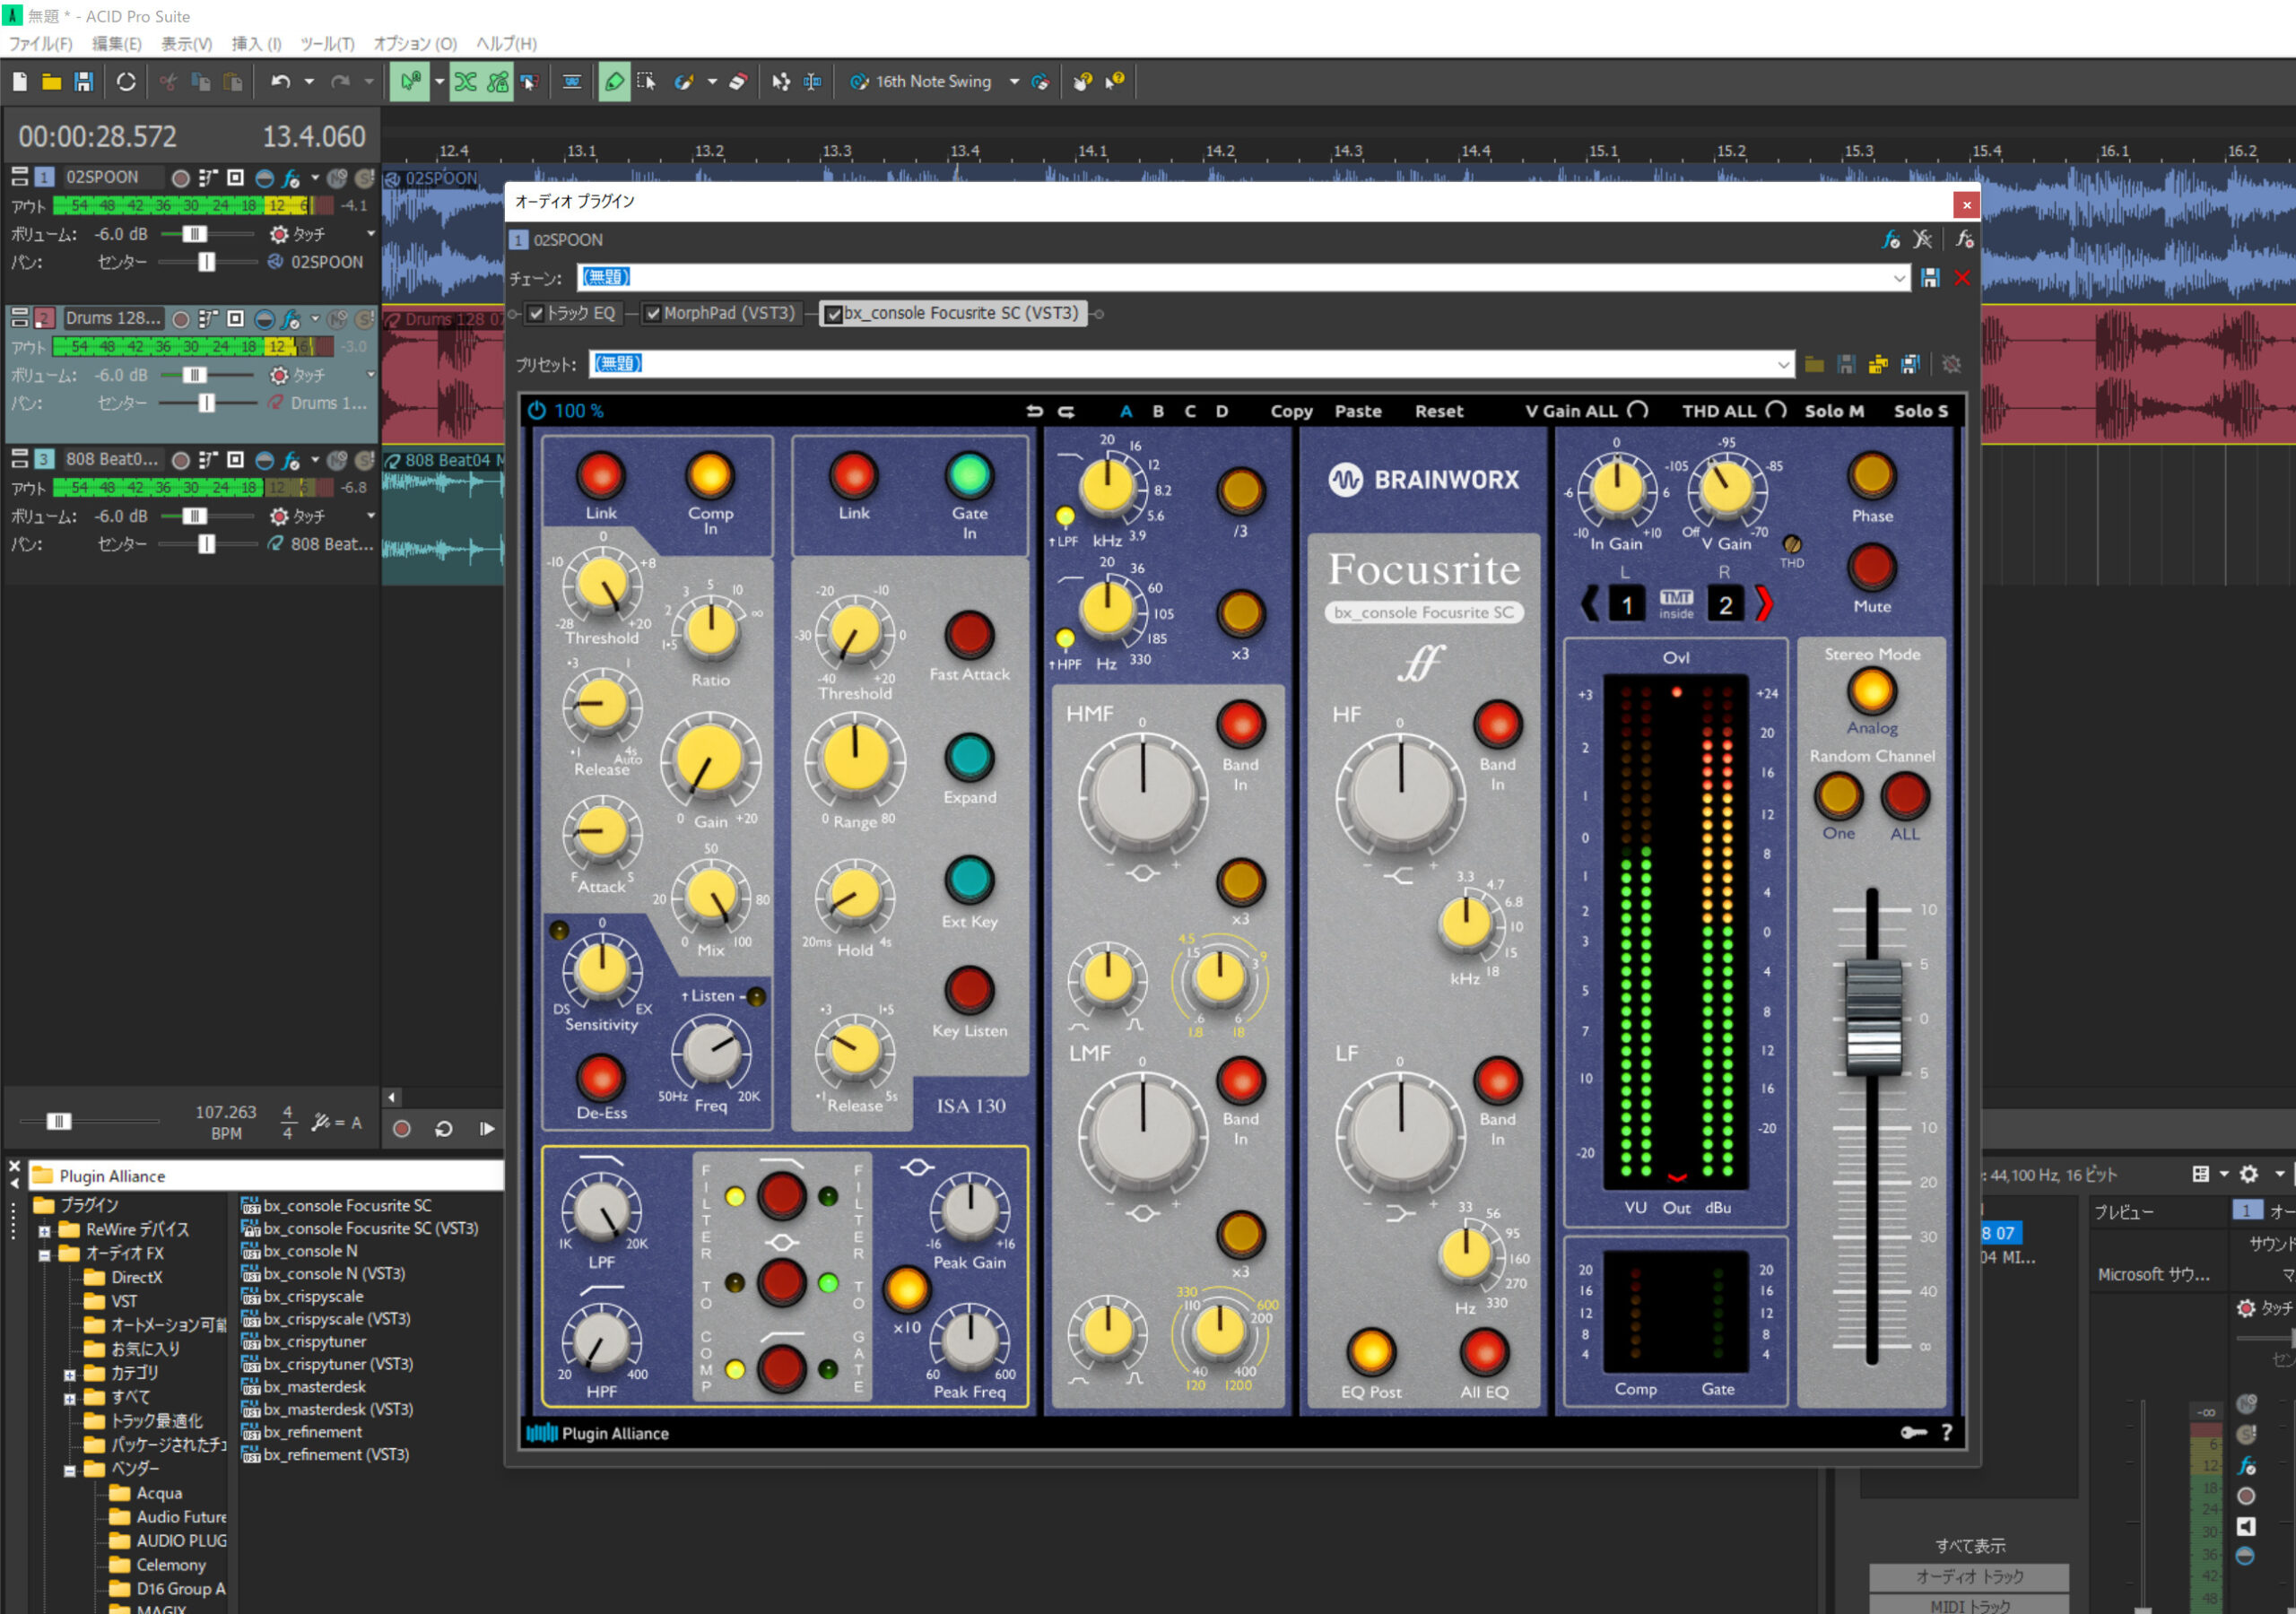Click the record button in transport bar
Image resolution: width=2296 pixels, height=1614 pixels.
click(x=402, y=1128)
